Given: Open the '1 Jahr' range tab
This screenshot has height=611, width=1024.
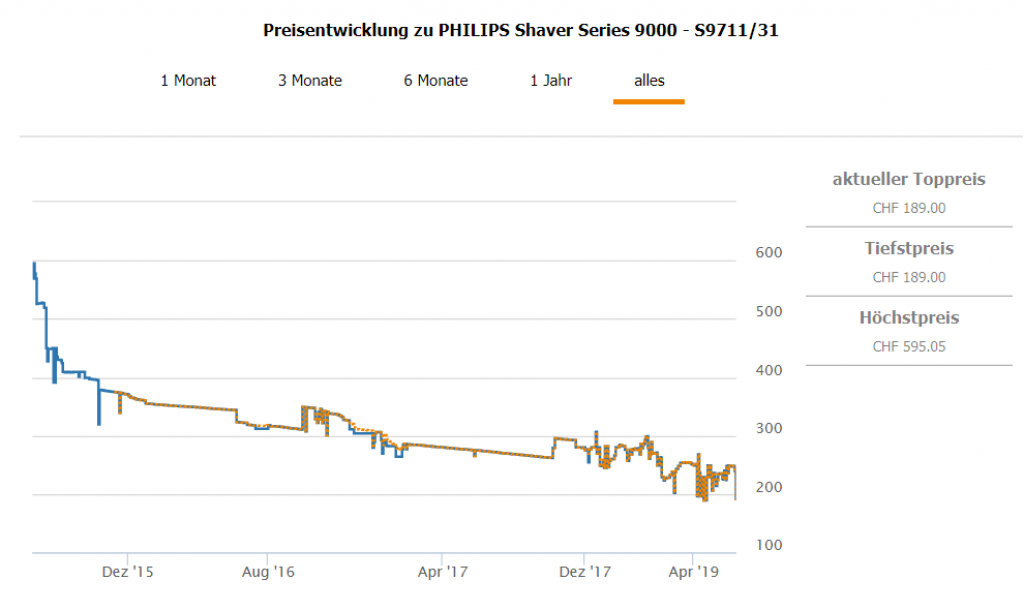Looking at the screenshot, I should pos(551,81).
